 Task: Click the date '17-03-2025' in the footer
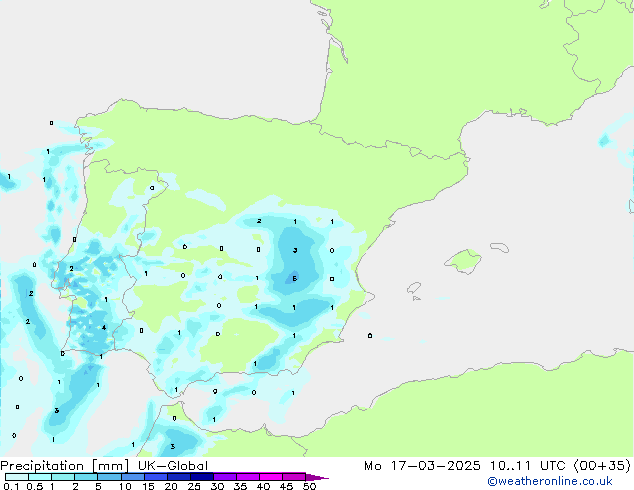pos(435,466)
